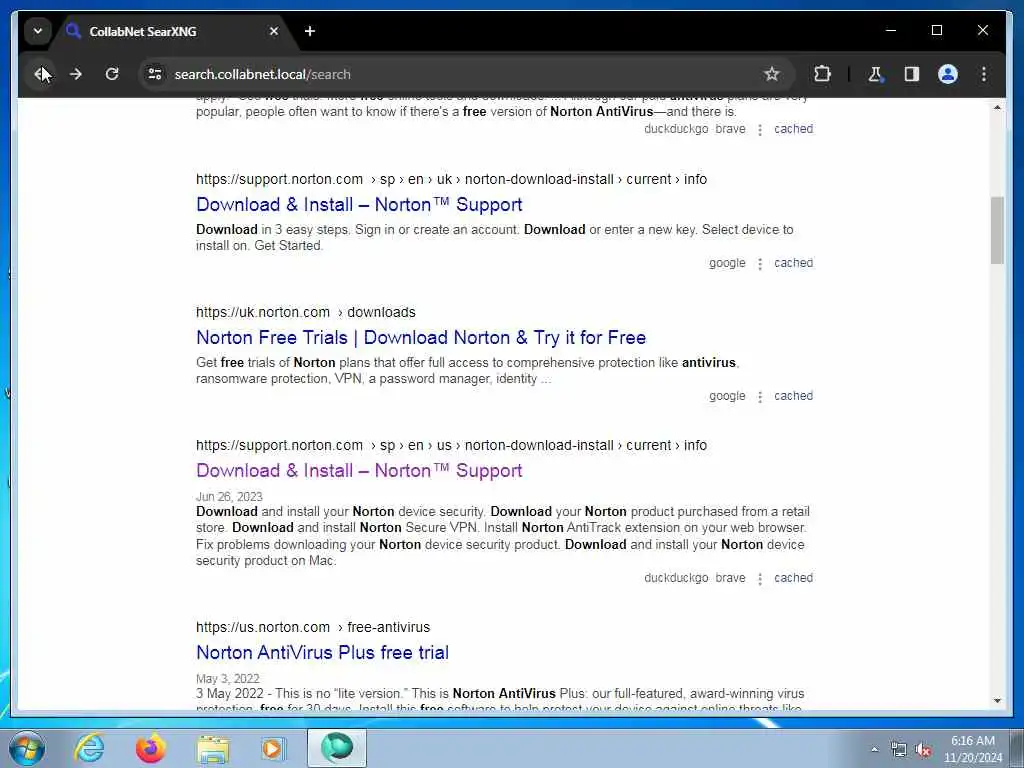Image resolution: width=1024 pixels, height=768 pixels.
Task: Open the Extensions puzzle icon
Action: [822, 74]
